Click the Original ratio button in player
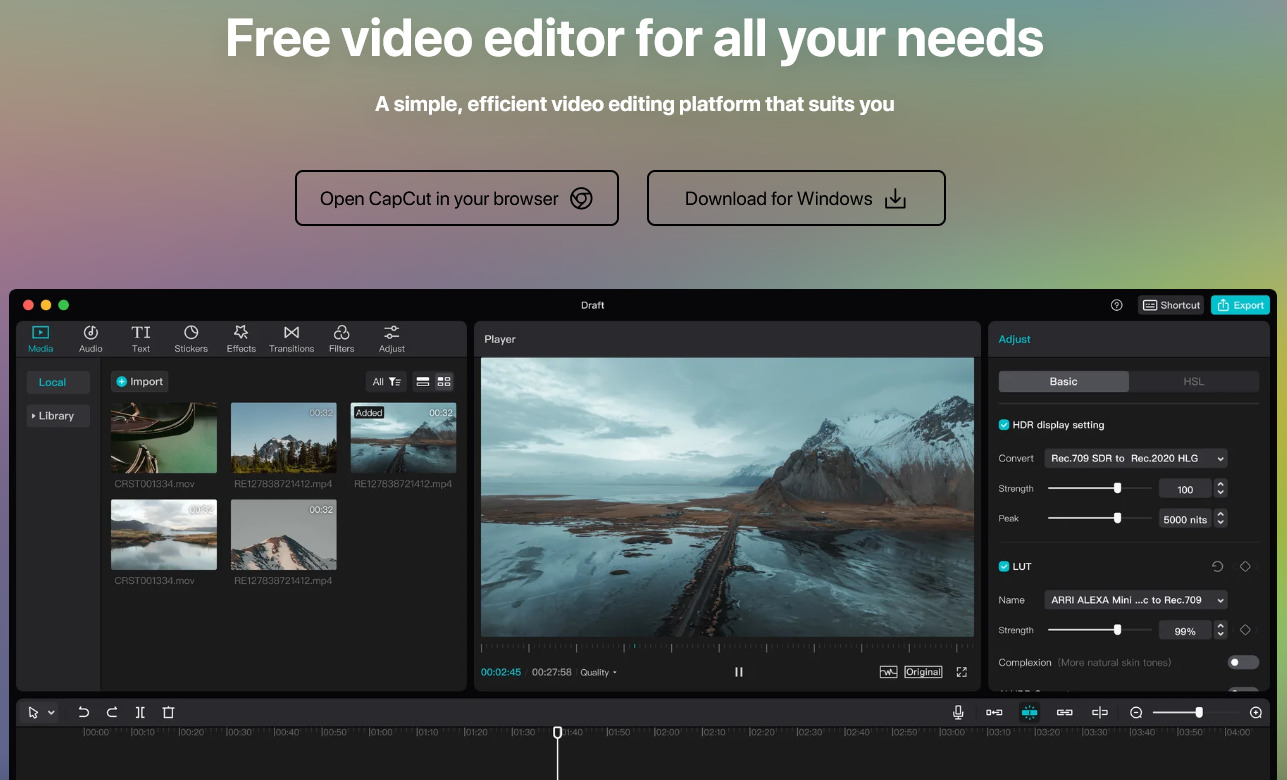This screenshot has height=780, width=1287. 923,672
